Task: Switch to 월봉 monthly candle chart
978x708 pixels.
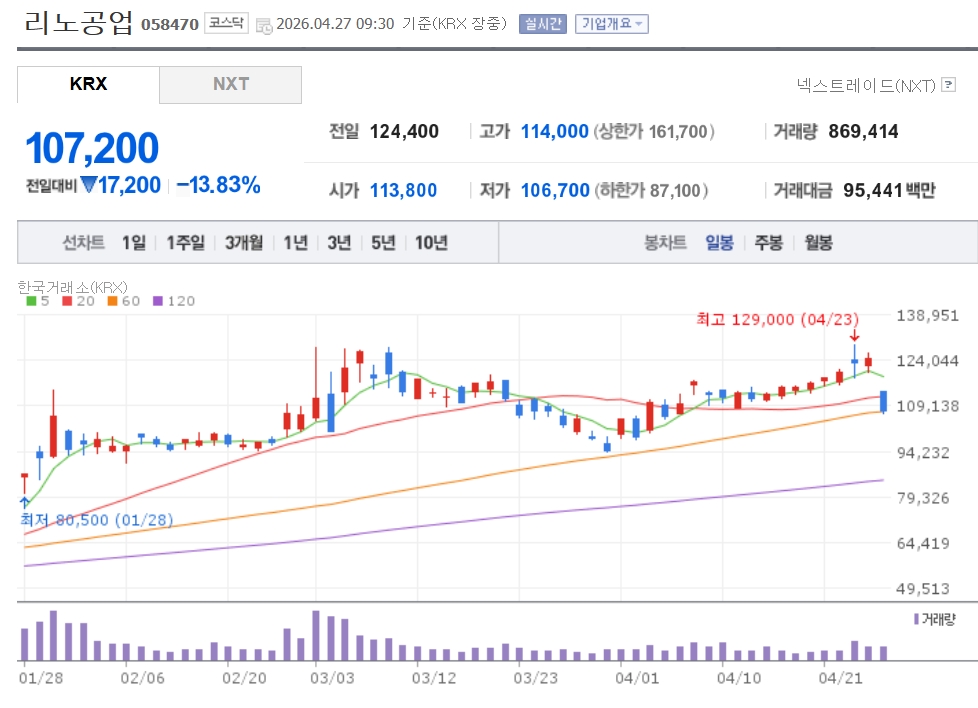Action: click(818, 242)
